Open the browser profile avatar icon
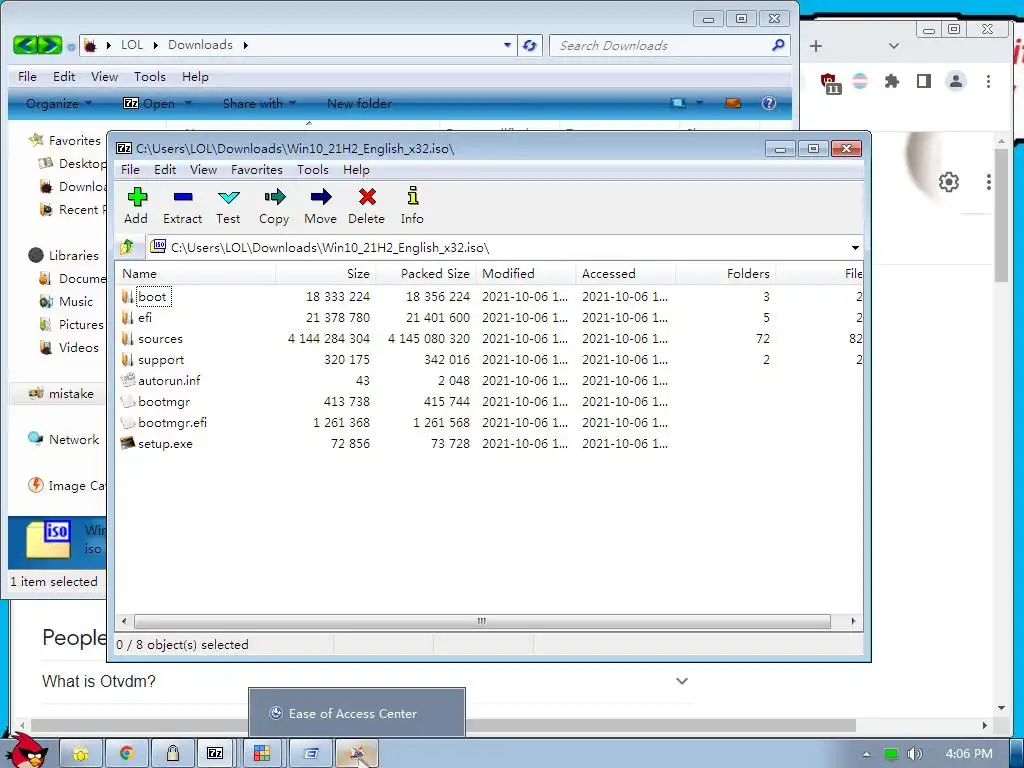 (x=956, y=81)
